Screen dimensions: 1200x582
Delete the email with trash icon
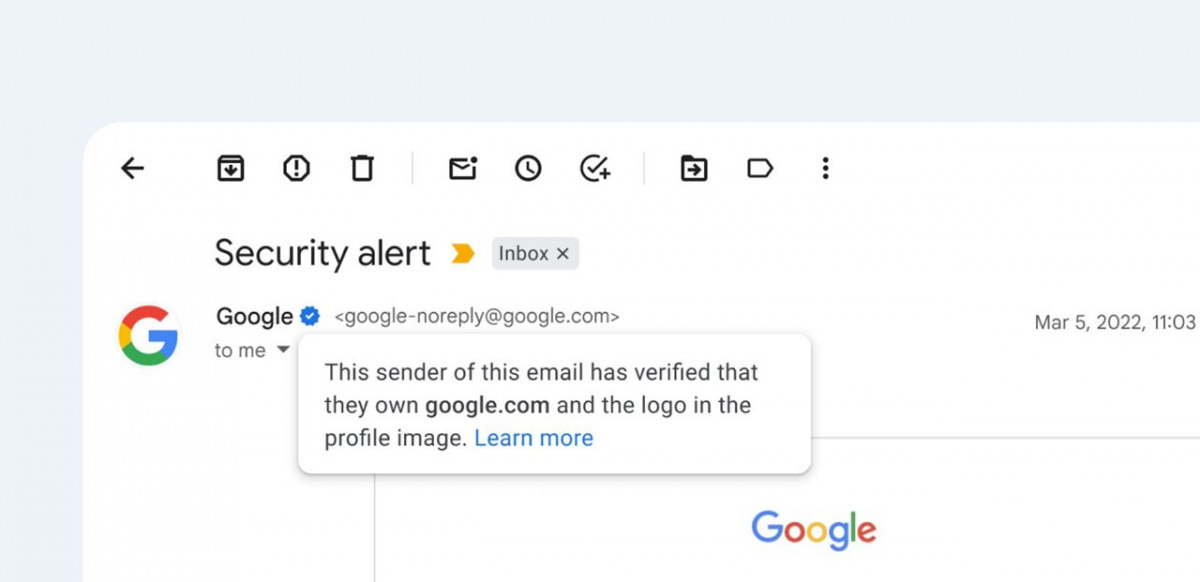click(362, 168)
